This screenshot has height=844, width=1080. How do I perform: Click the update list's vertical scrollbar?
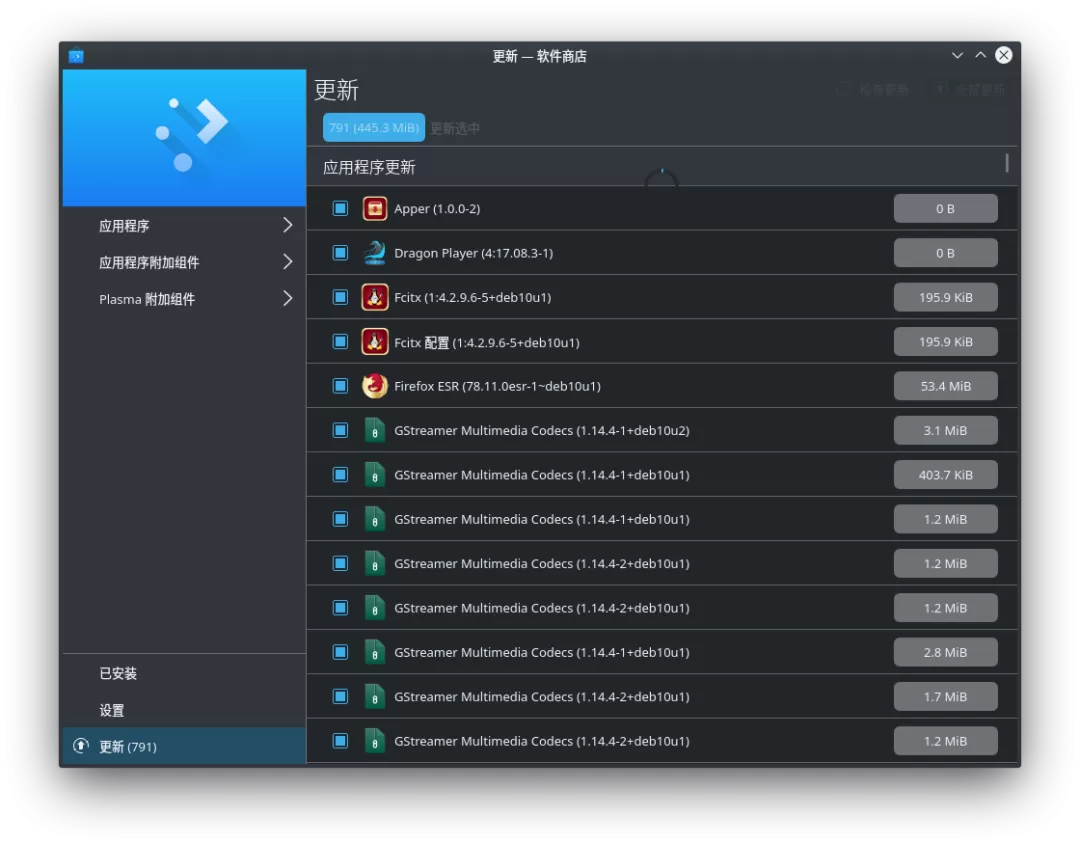(1007, 163)
